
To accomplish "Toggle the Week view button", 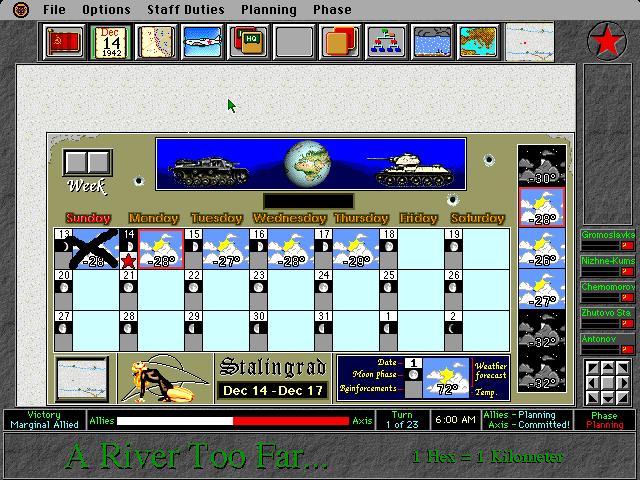I will pos(88,162).
